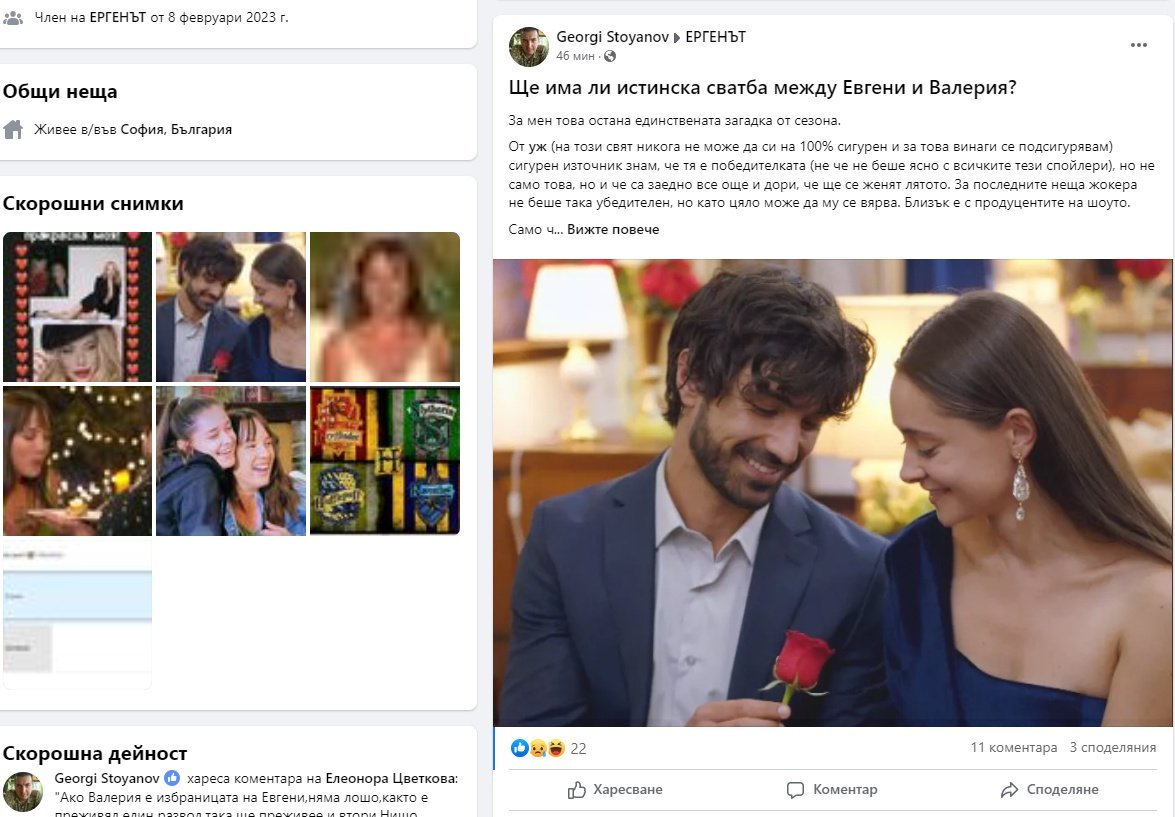Viewport: 1175px width, 817px height.
Task: Open the large post photo of couple
Action: tap(832, 492)
